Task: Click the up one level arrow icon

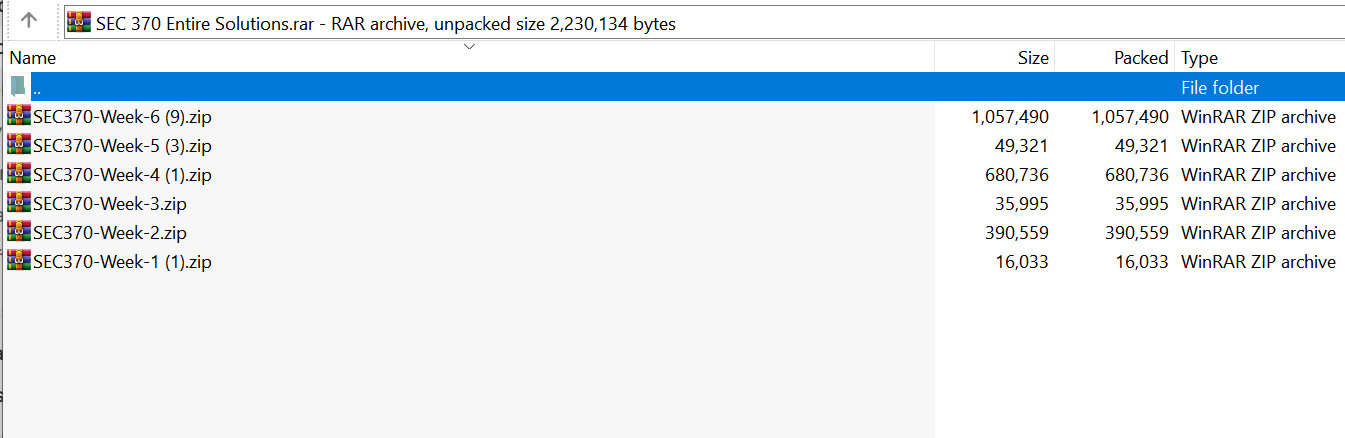Action: click(29, 20)
